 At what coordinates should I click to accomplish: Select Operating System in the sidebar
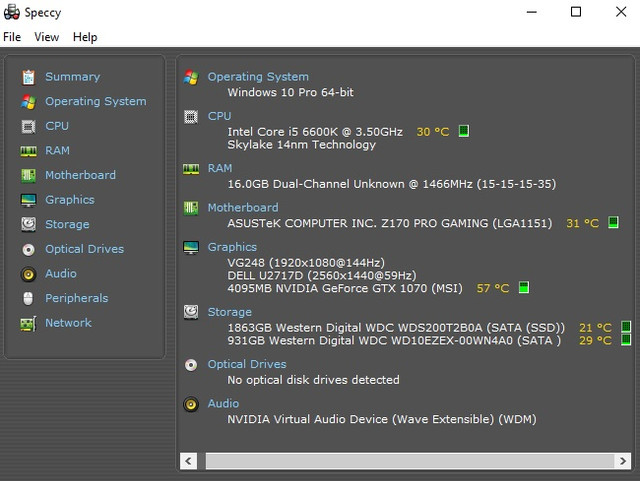tap(96, 101)
